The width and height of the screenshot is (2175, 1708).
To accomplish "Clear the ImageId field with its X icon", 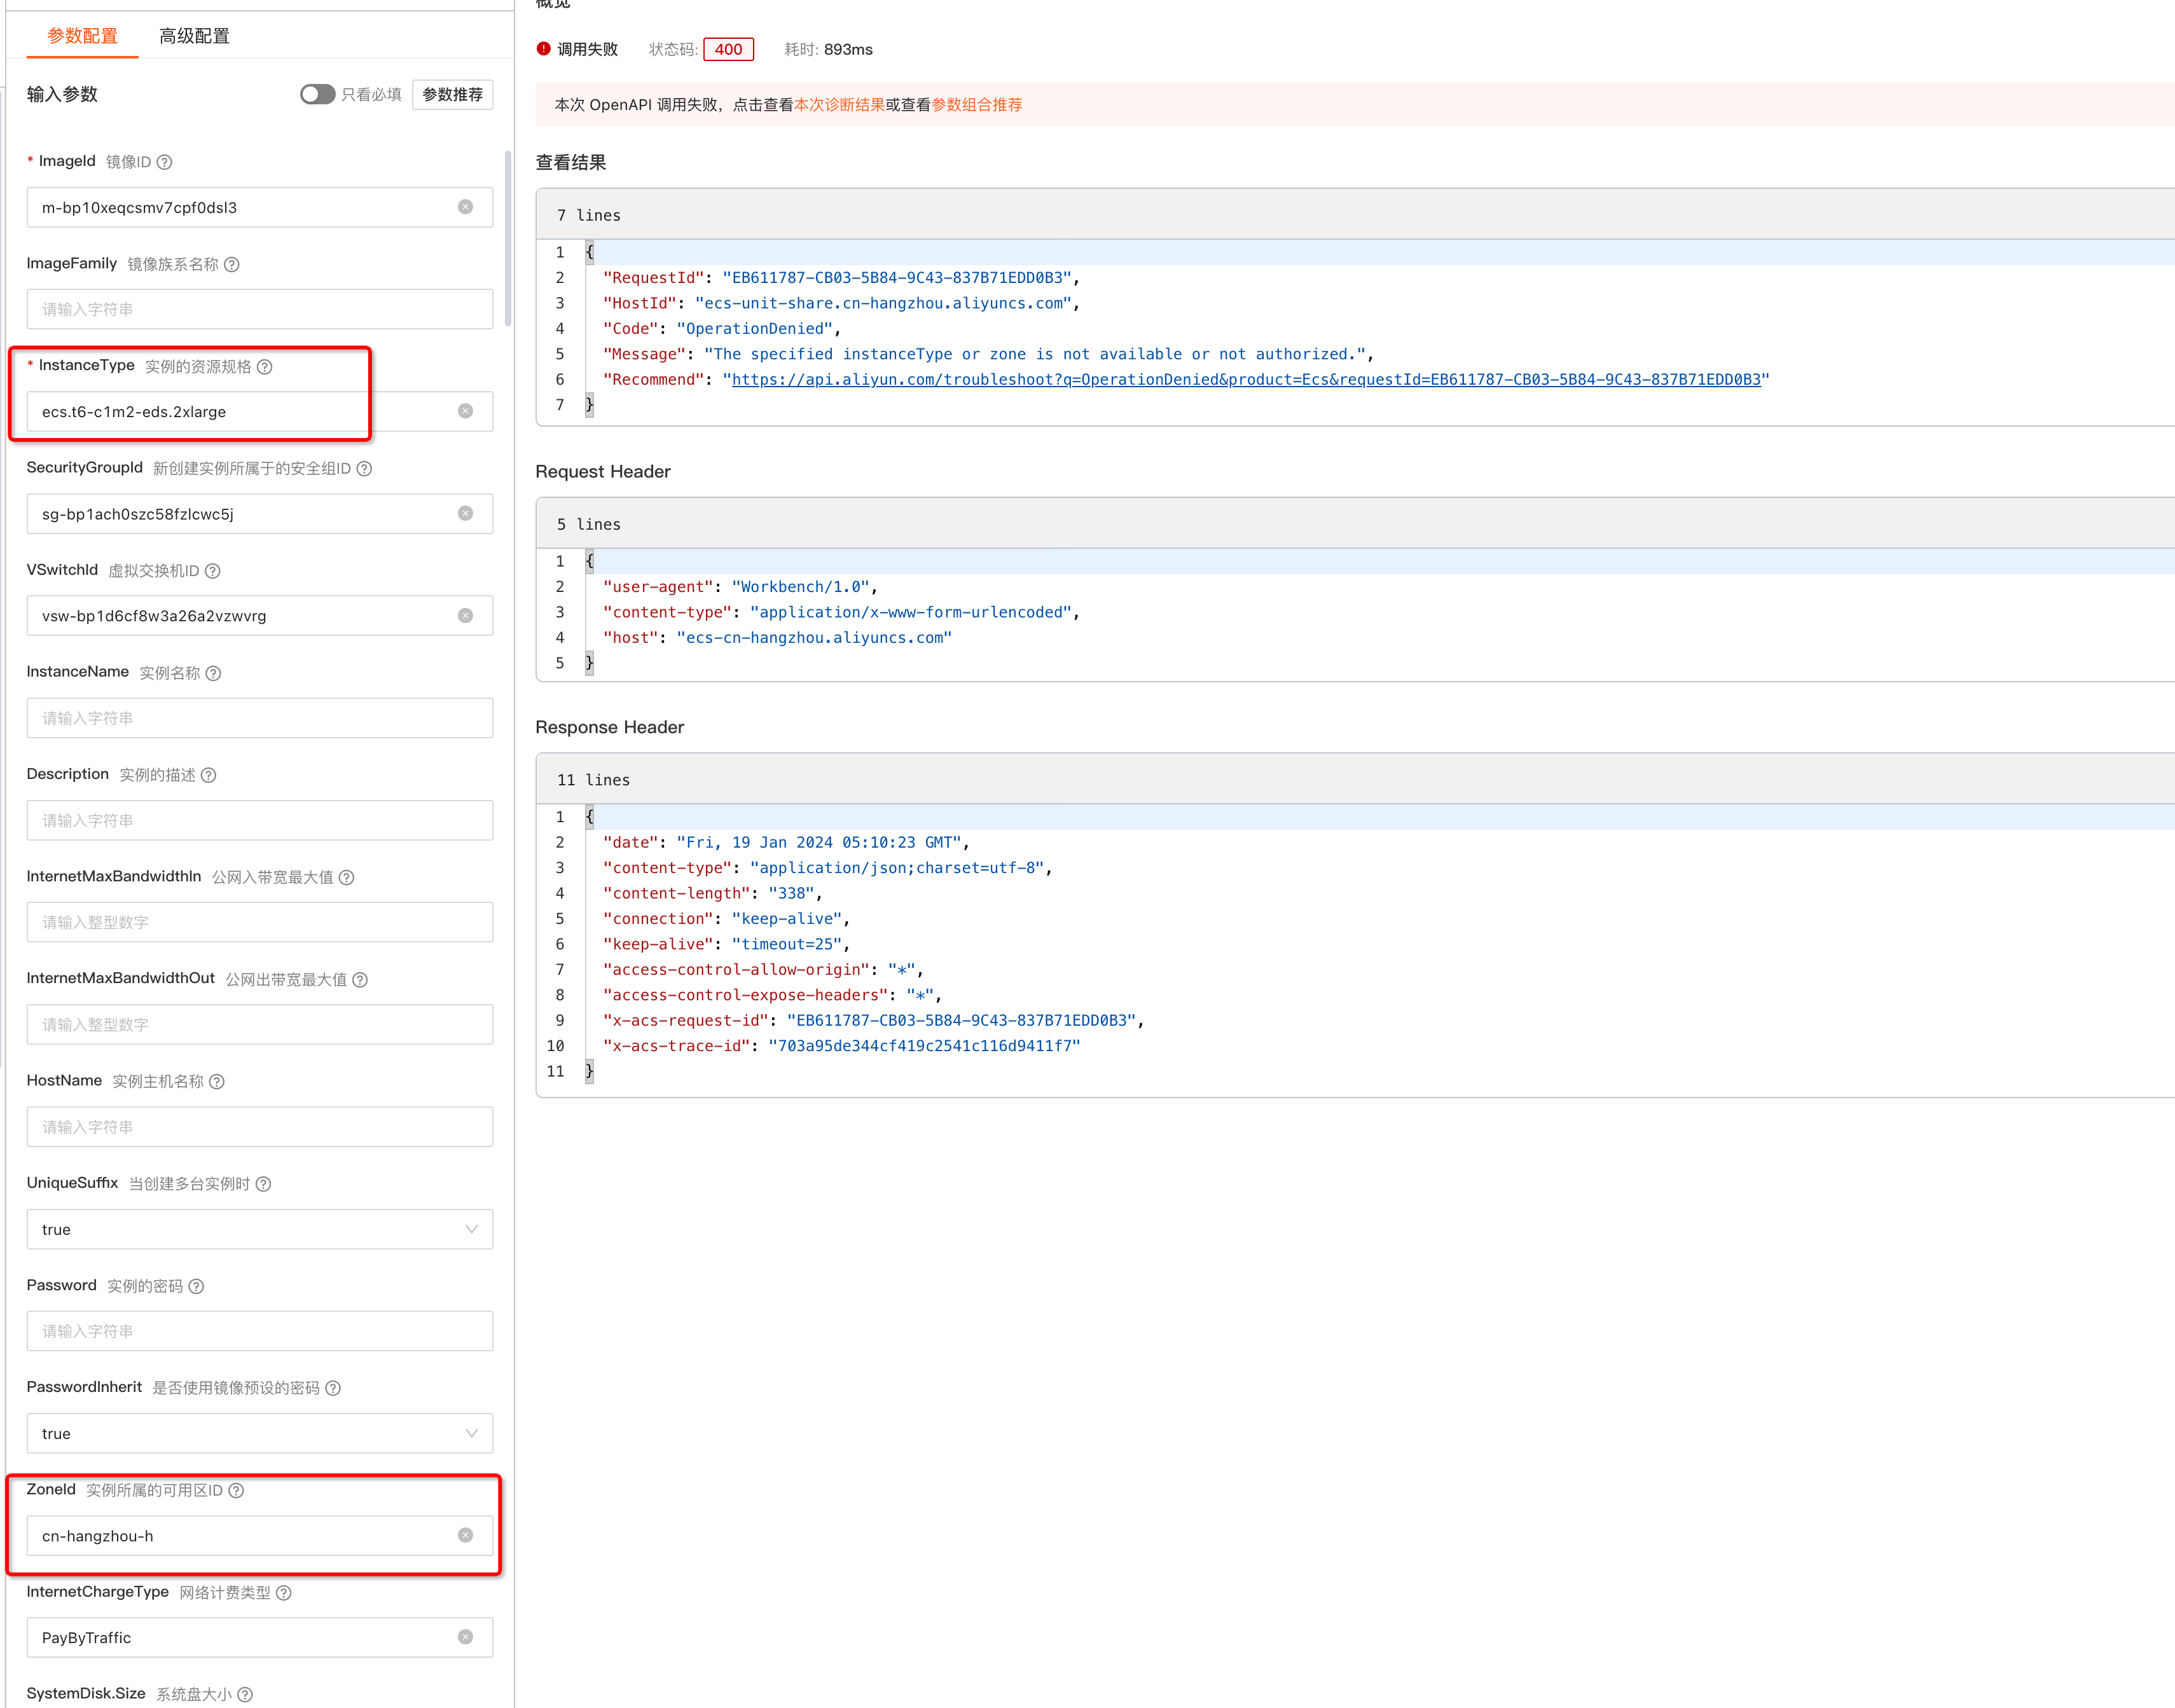I will 465,207.
